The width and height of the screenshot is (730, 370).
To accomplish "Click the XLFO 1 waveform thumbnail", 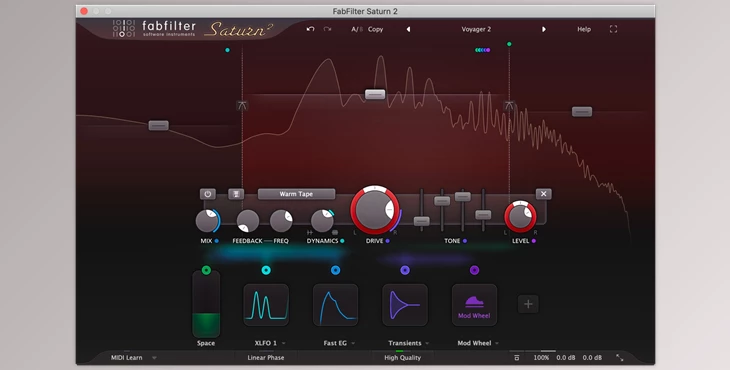I will (x=266, y=304).
